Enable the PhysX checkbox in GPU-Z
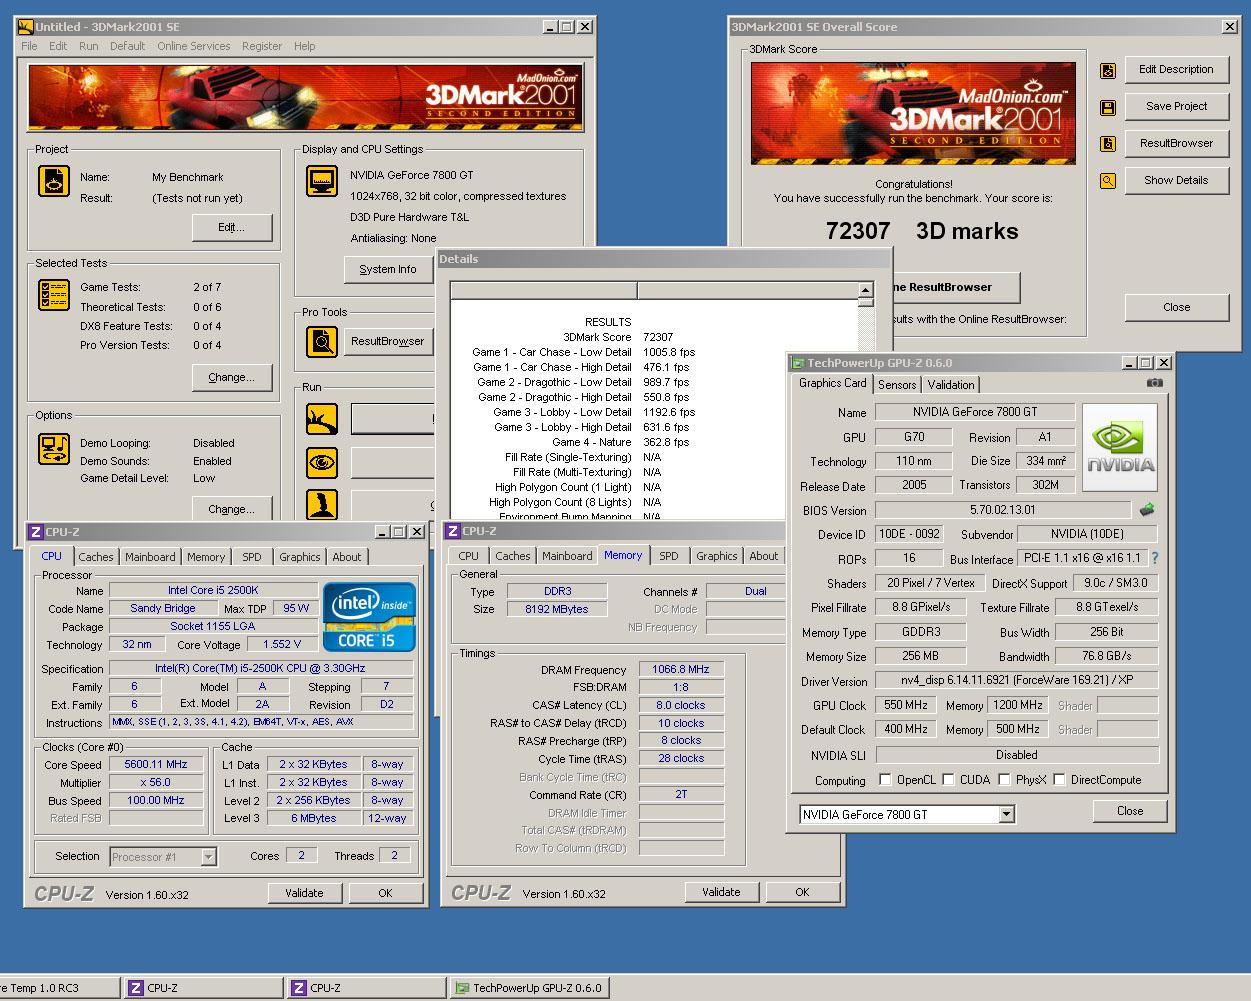The width and height of the screenshot is (1251, 1001). pyautogui.click(x=1004, y=780)
